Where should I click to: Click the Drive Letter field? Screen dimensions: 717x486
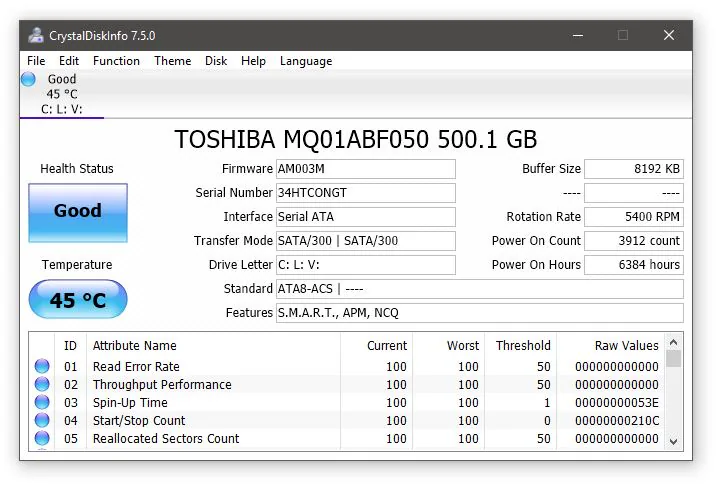(x=366, y=265)
